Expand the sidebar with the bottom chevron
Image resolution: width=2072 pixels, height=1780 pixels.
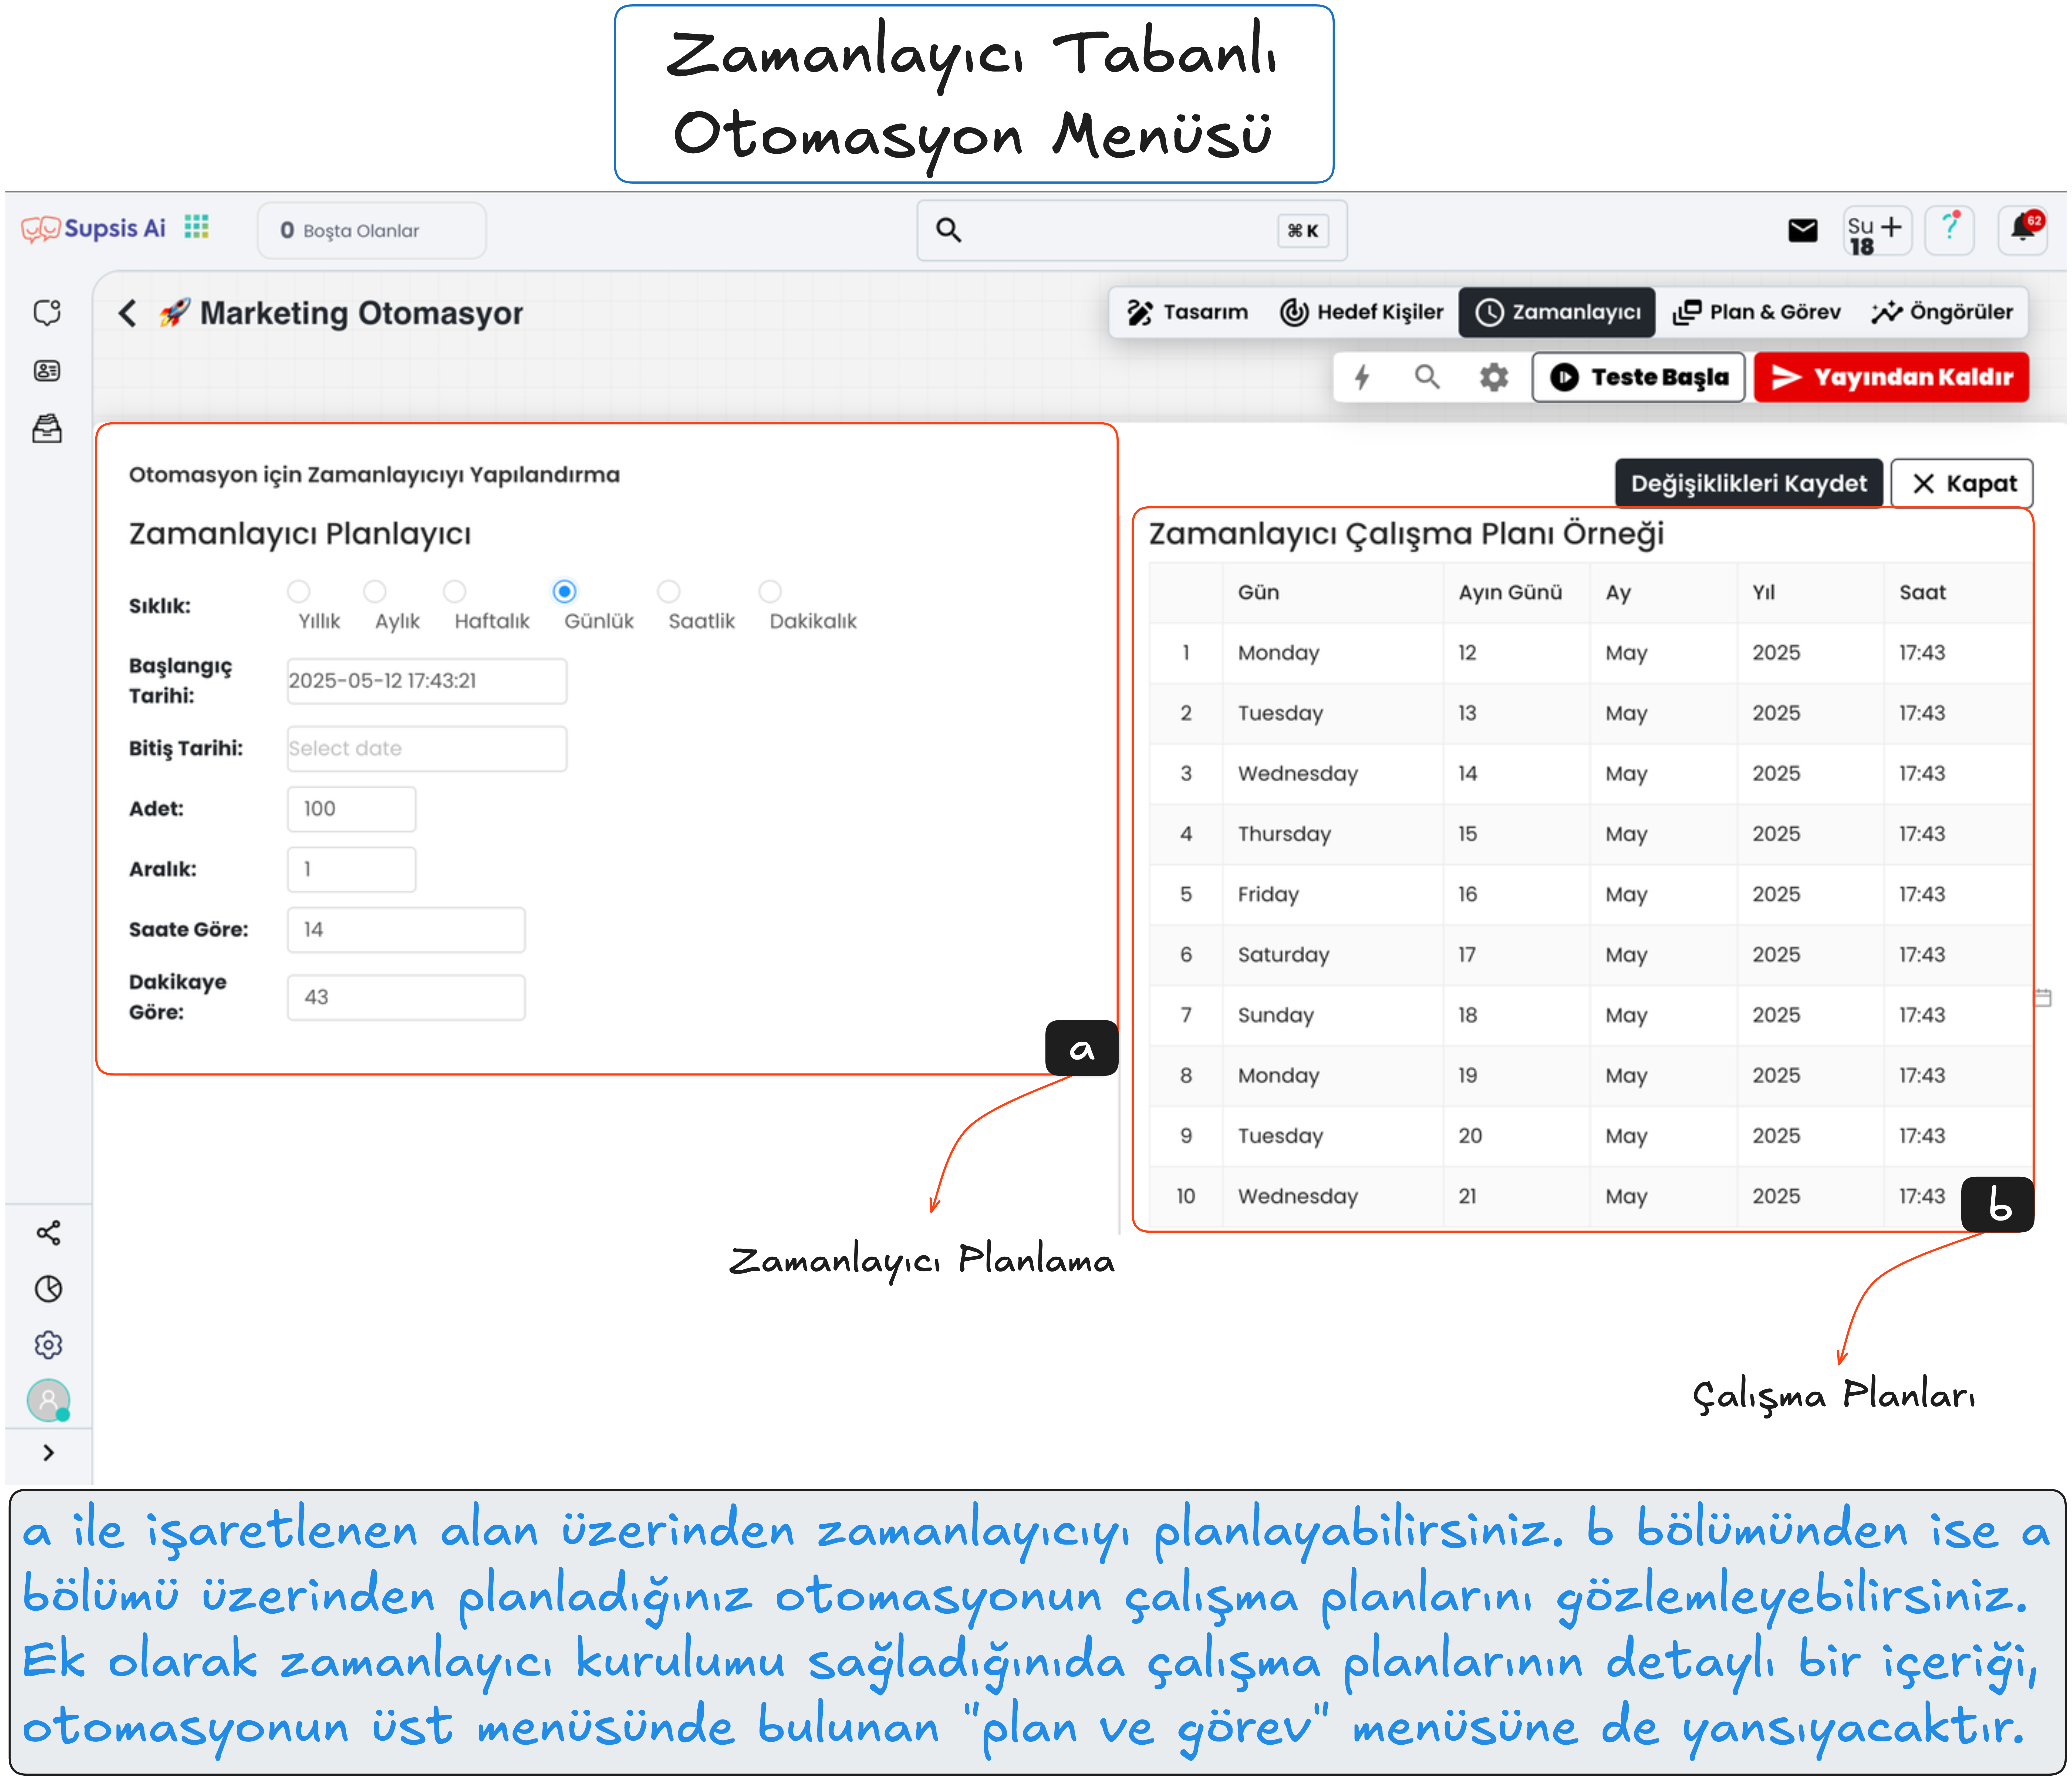pos(48,1453)
